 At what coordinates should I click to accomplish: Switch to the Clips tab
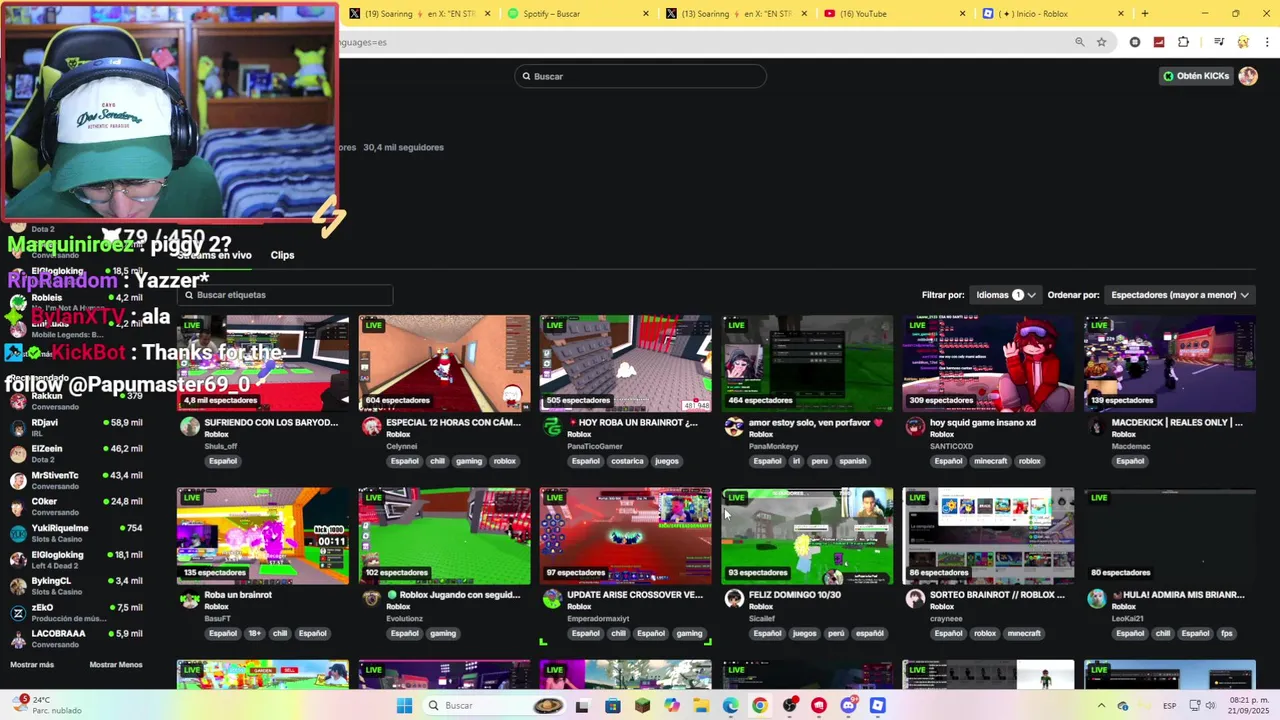pos(282,255)
